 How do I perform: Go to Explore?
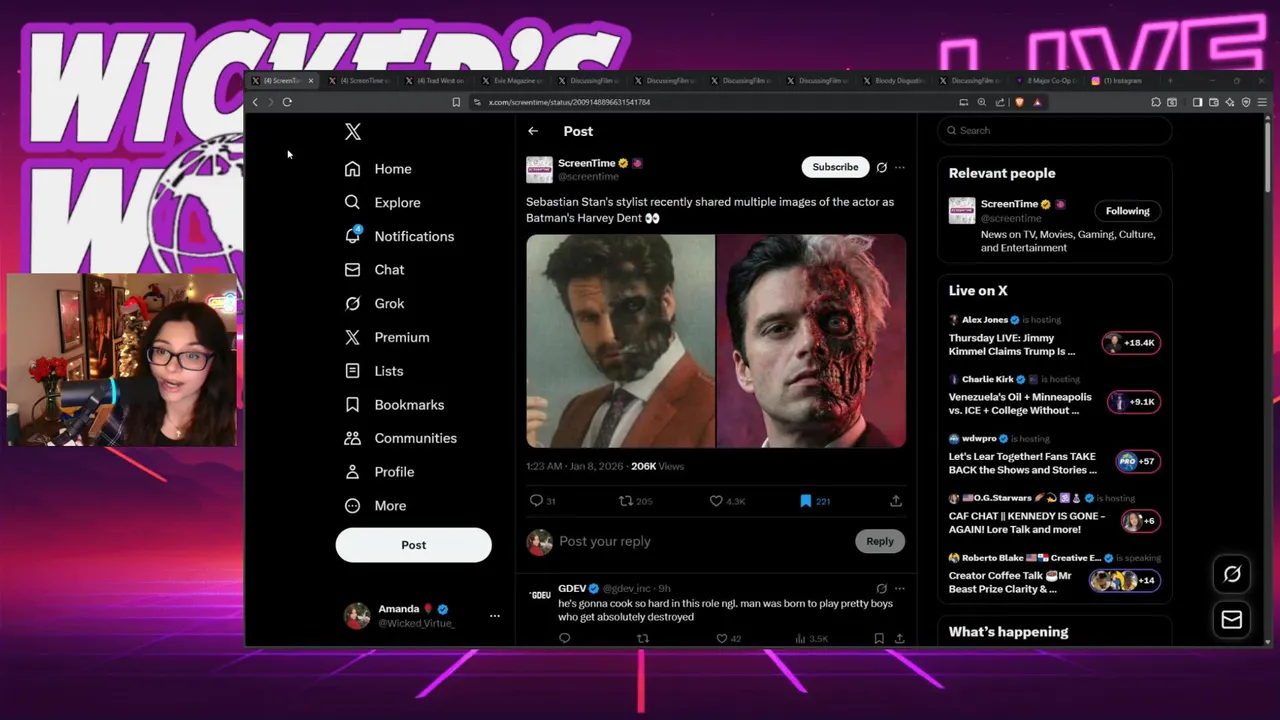point(382,202)
